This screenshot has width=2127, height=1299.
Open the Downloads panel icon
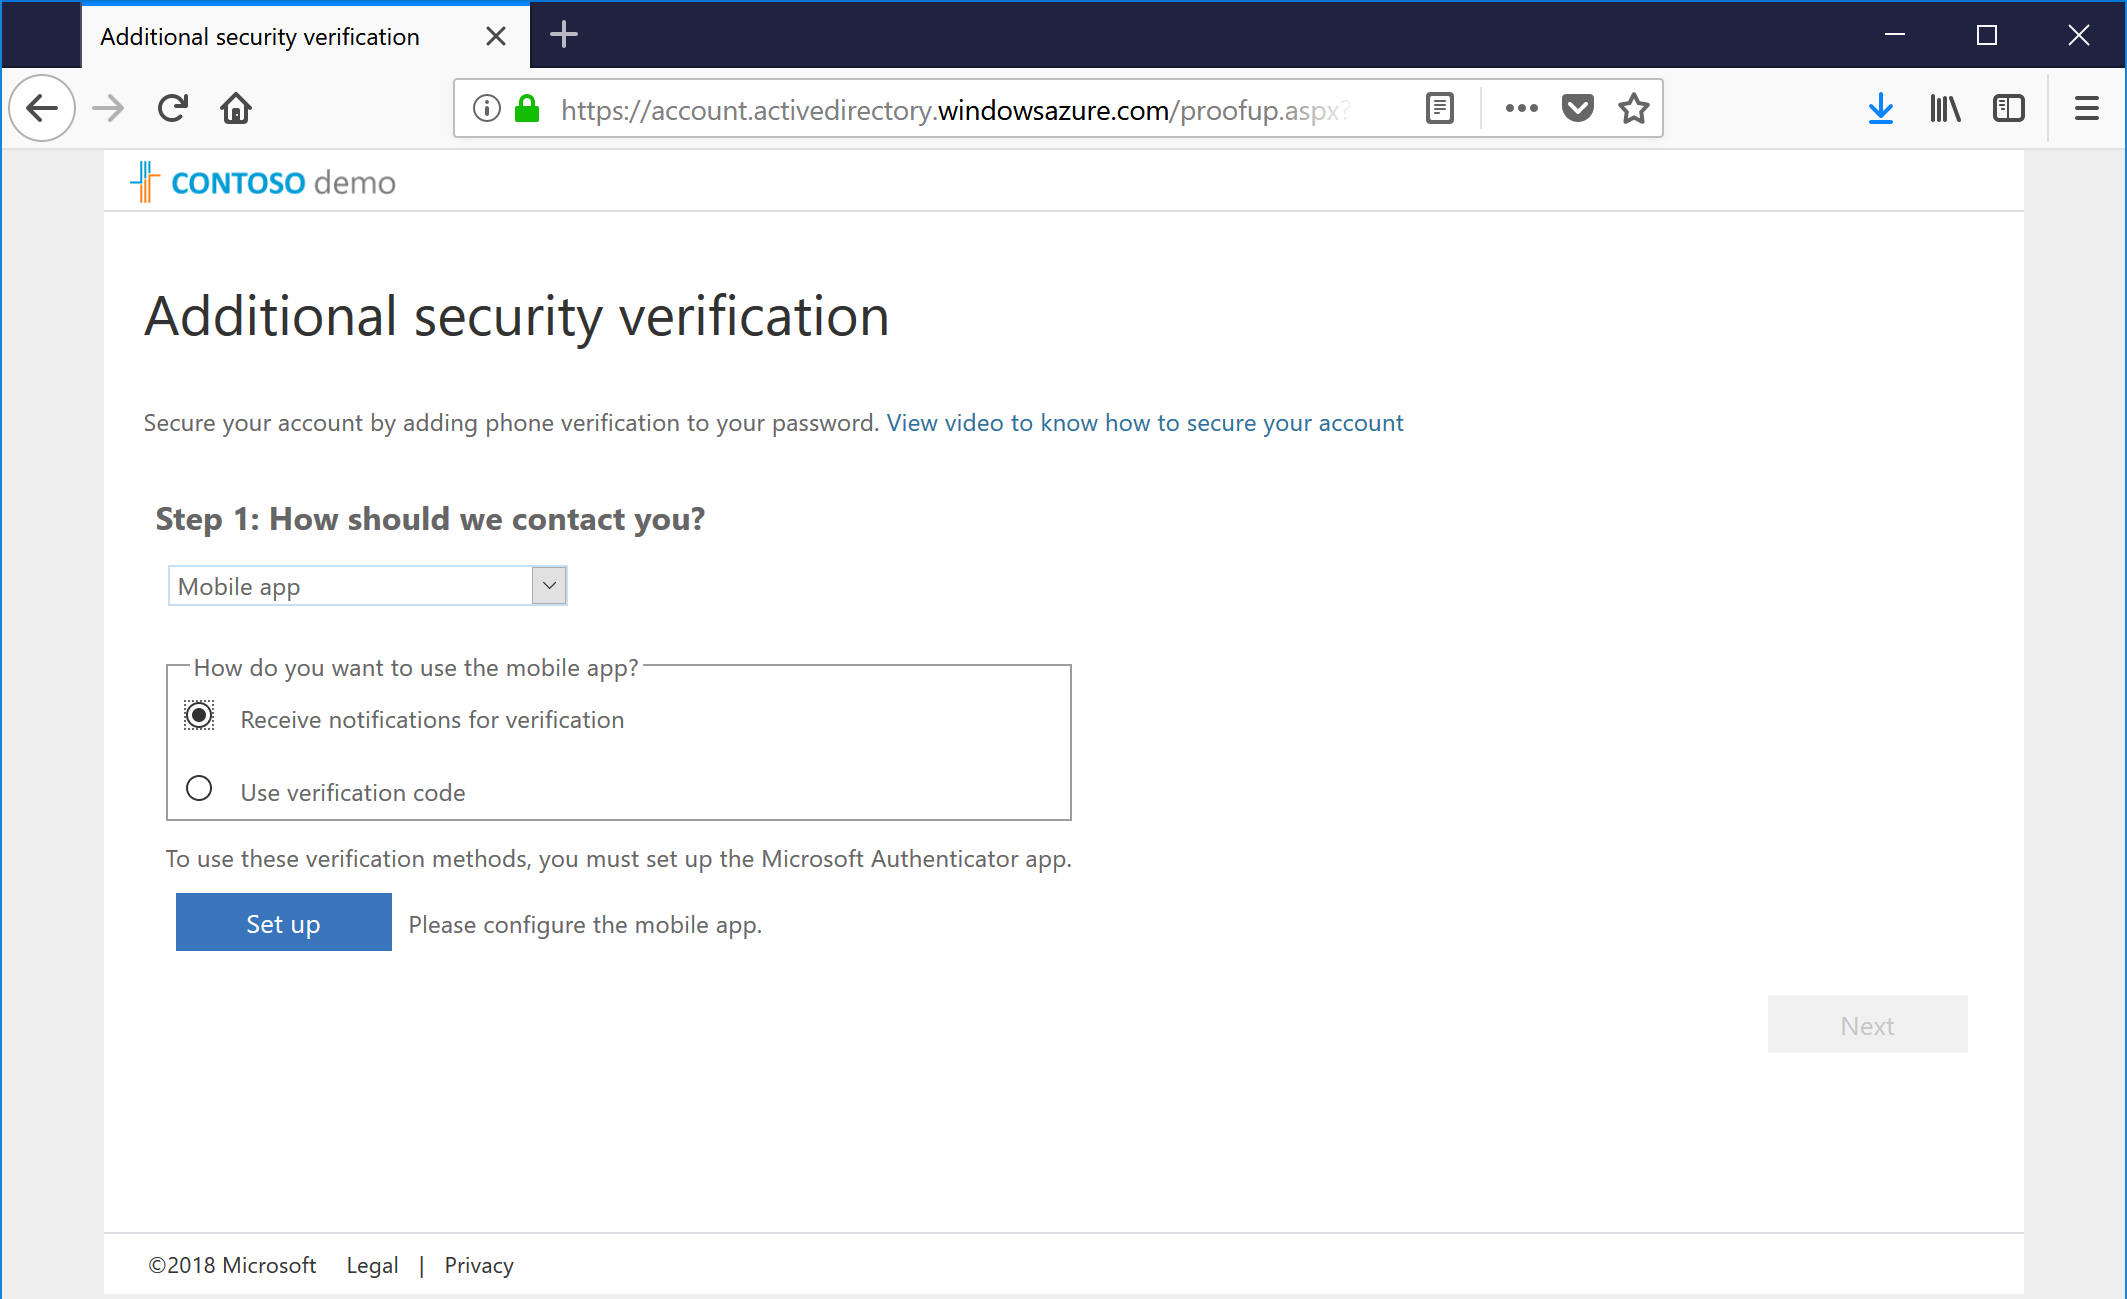1881,108
